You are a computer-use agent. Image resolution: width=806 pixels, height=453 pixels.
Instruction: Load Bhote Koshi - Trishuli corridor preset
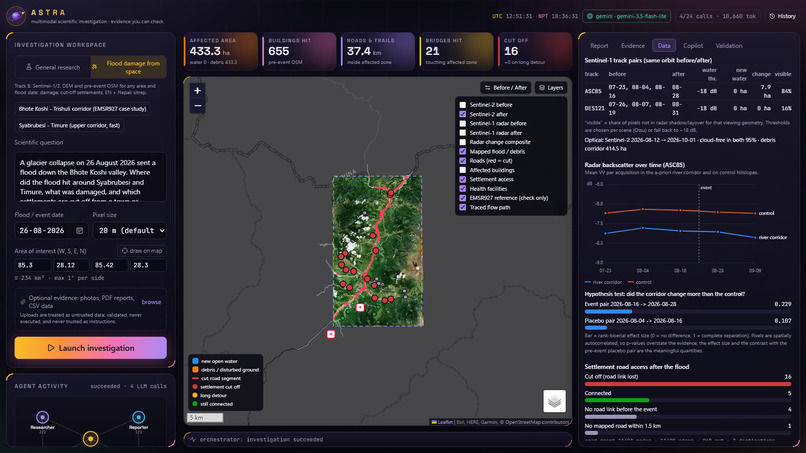coord(83,109)
